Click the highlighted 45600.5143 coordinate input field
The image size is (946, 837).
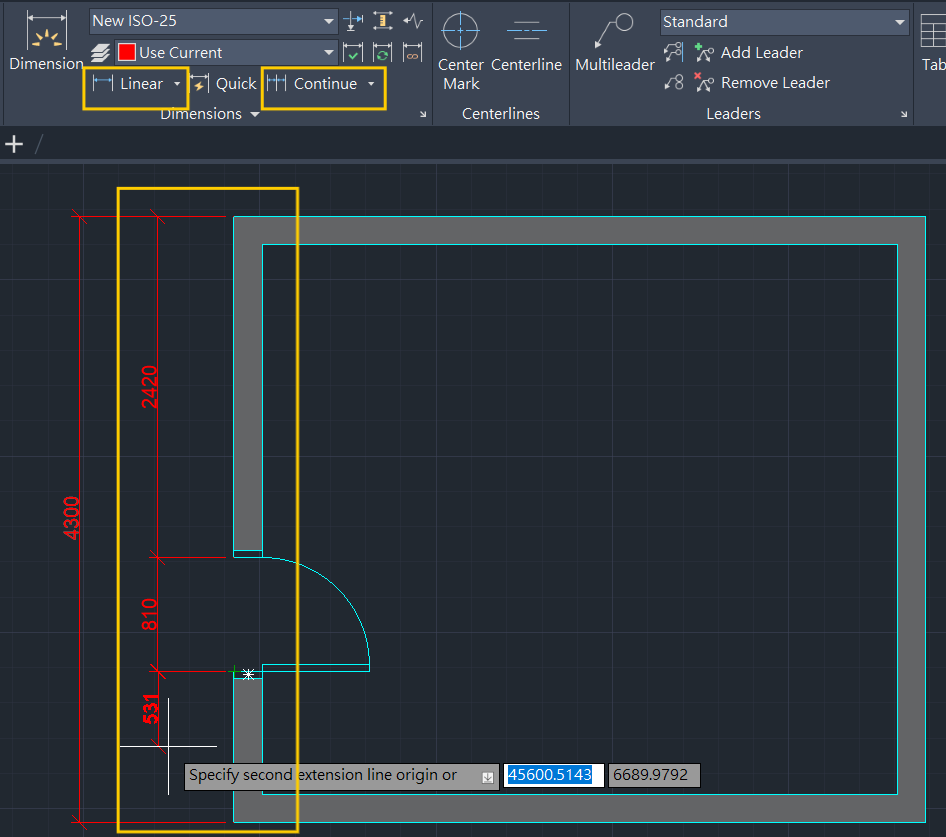[554, 775]
